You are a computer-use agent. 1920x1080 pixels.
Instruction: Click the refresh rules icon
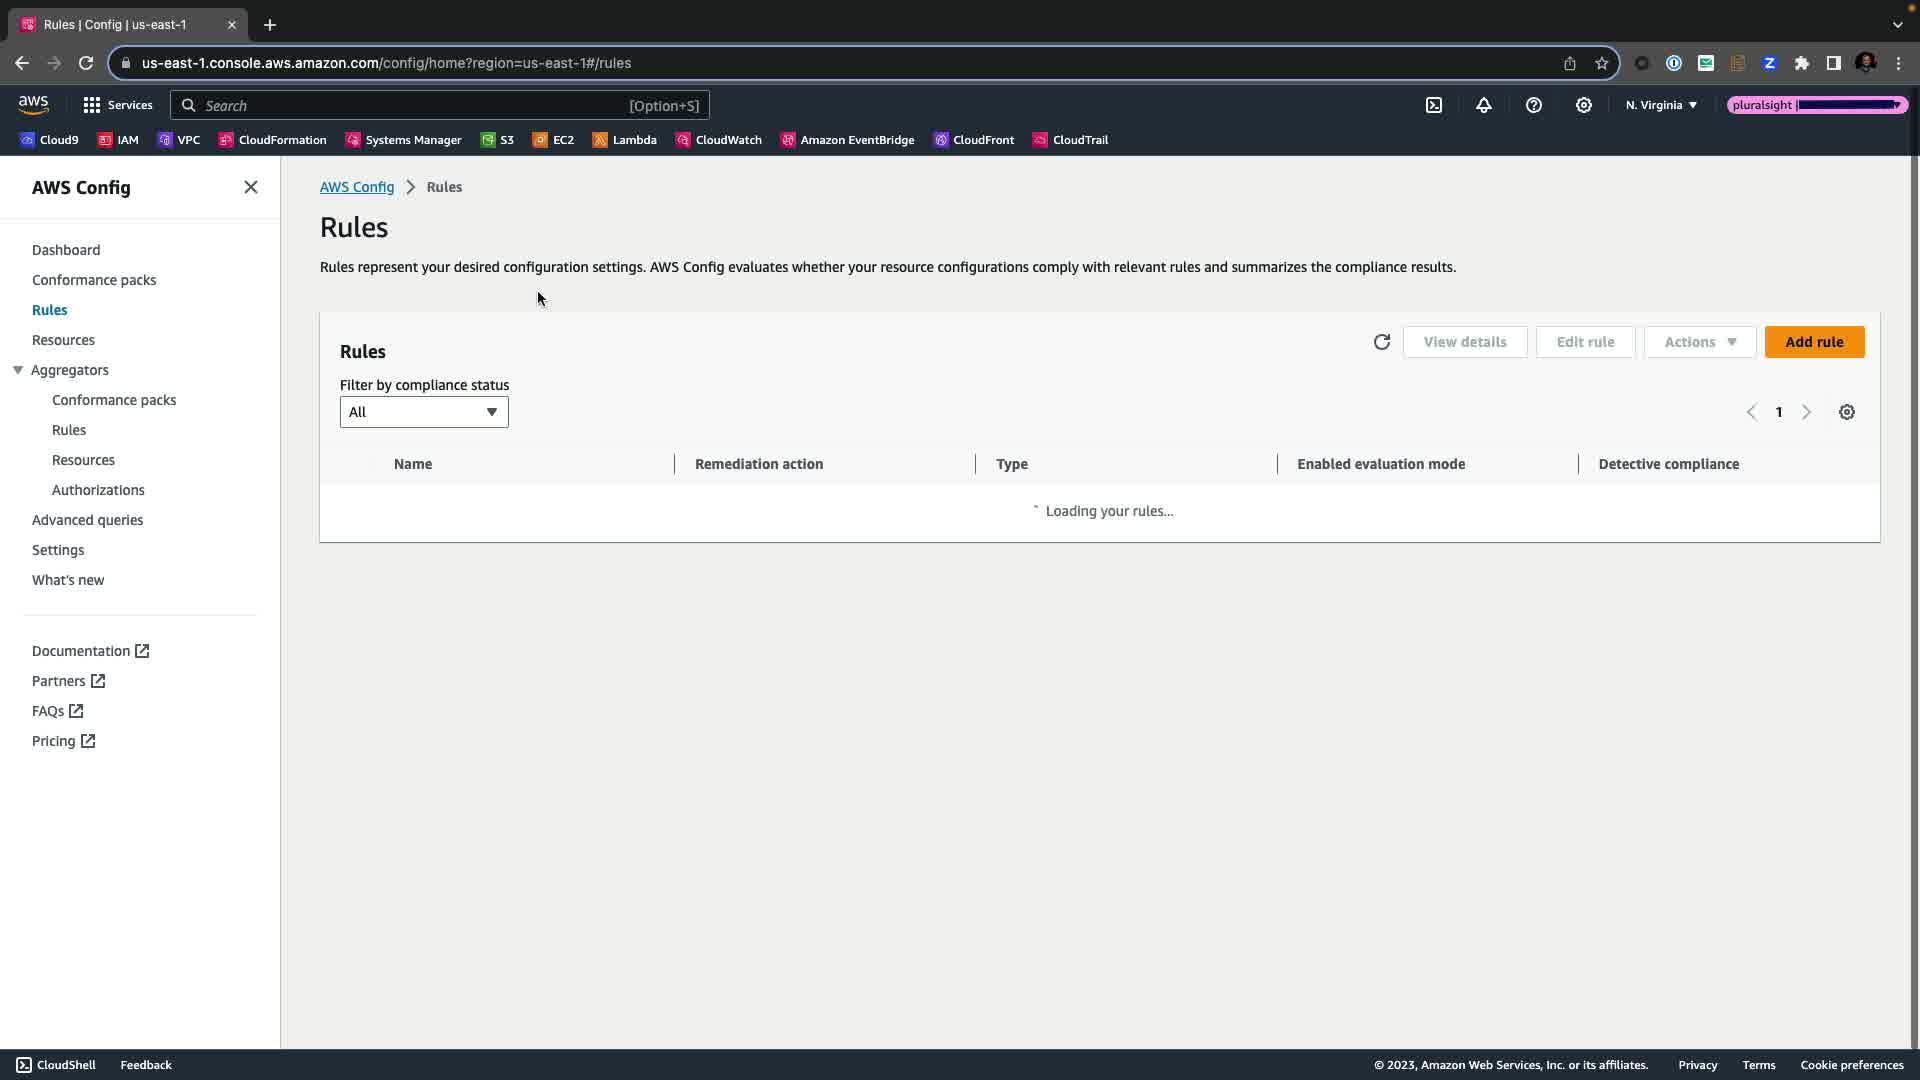(1382, 342)
